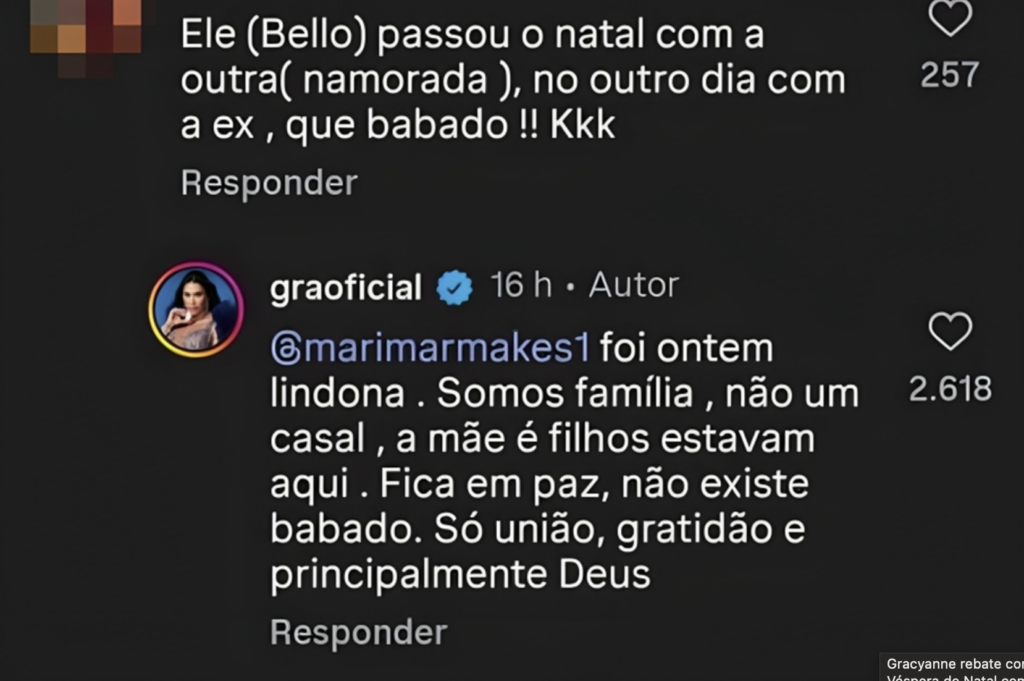View the 2.618 likes count
This screenshot has width=1024, height=681.
point(950,389)
